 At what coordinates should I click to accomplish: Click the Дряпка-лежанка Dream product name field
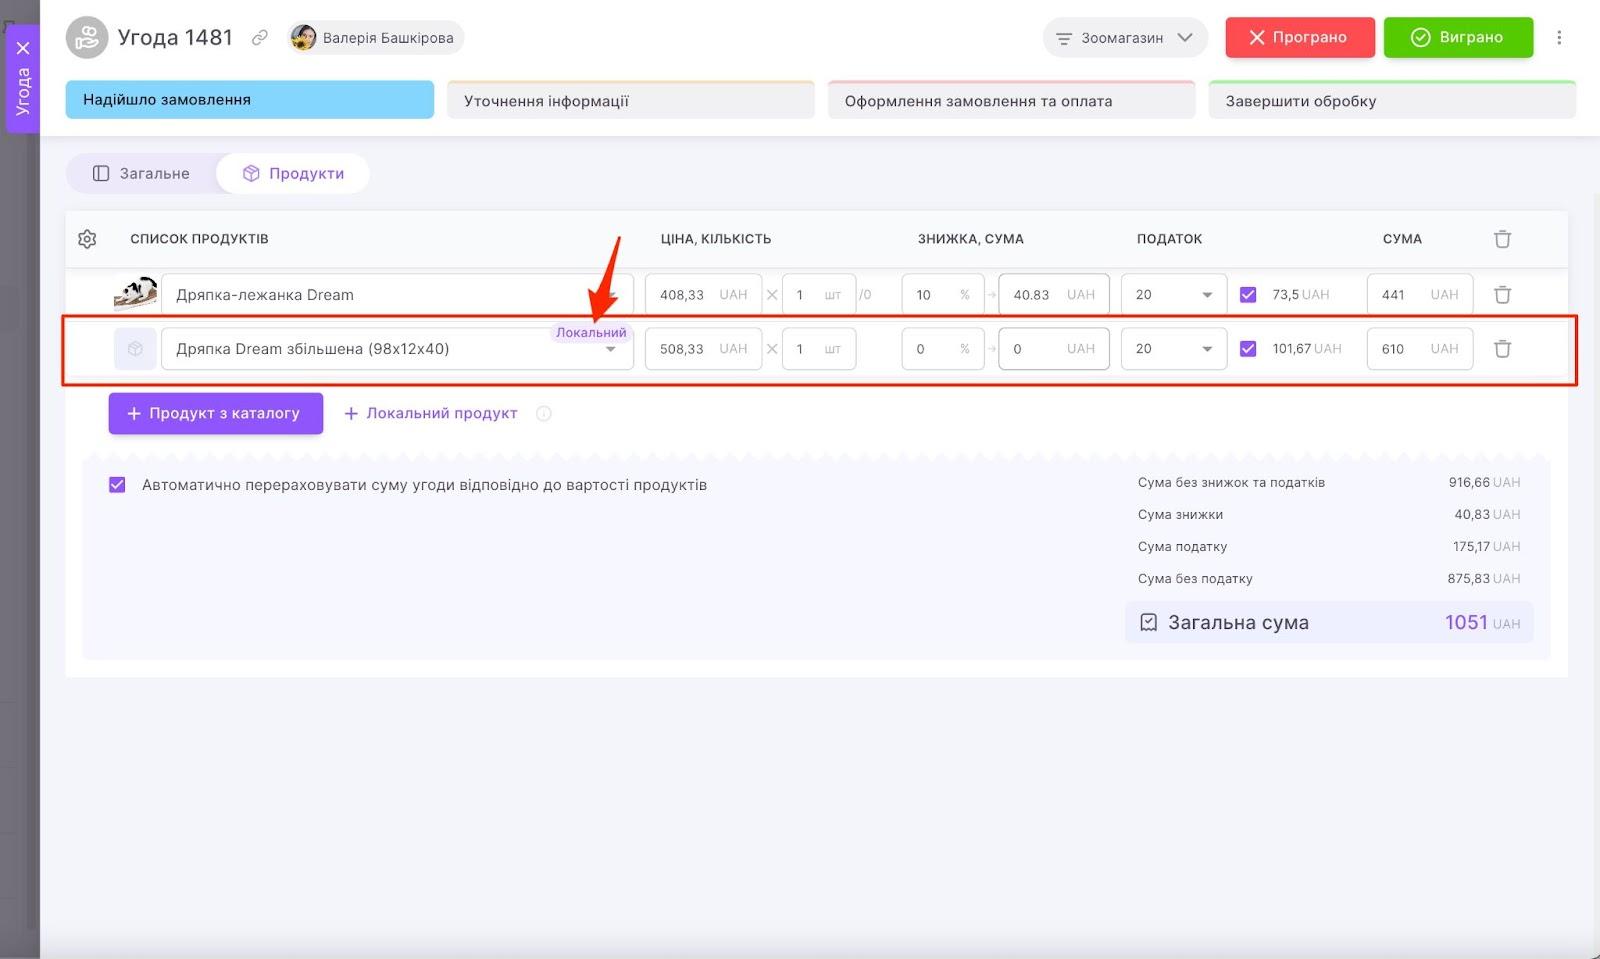tap(397, 295)
